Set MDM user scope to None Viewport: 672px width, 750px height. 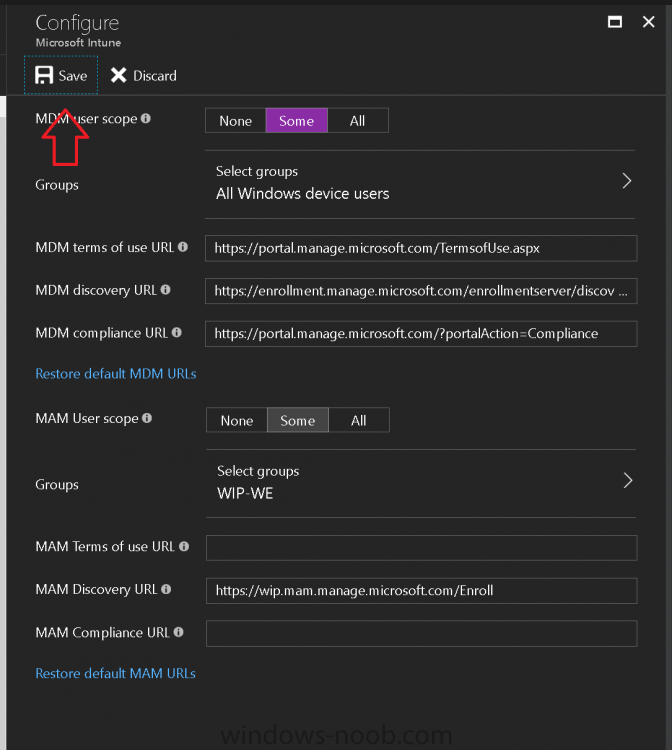tap(236, 121)
